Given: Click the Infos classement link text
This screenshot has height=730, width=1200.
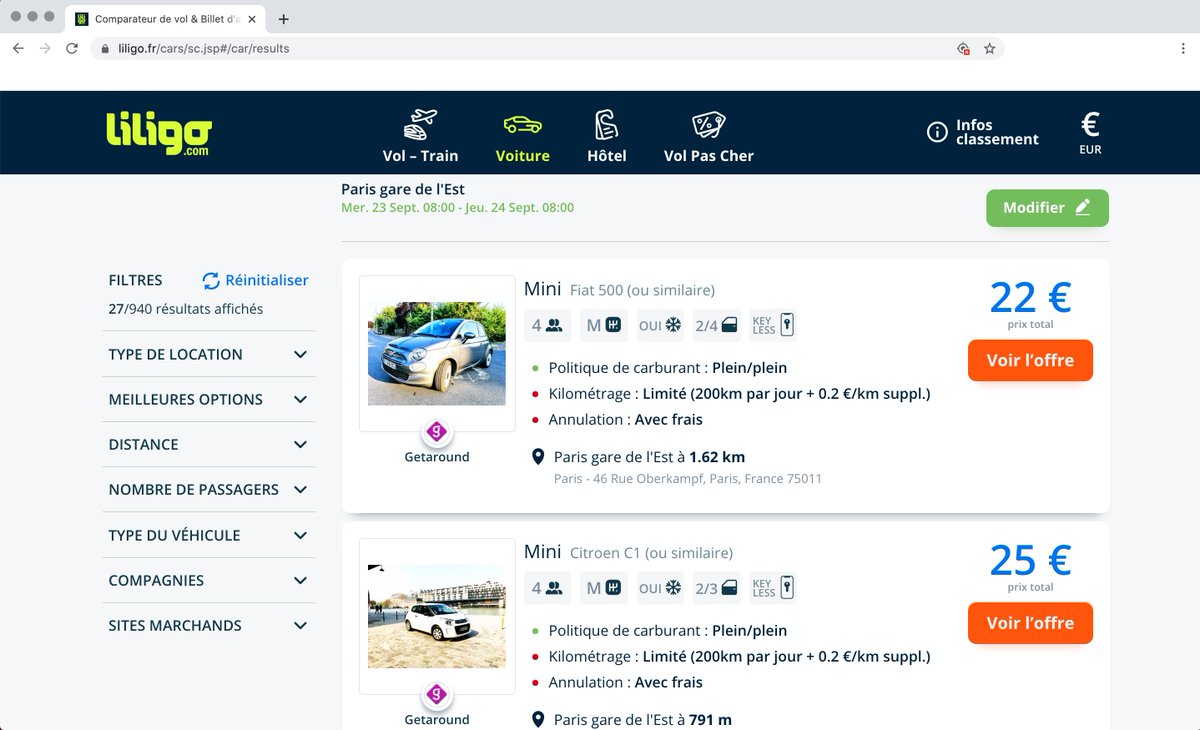Looking at the screenshot, I should (x=997, y=132).
